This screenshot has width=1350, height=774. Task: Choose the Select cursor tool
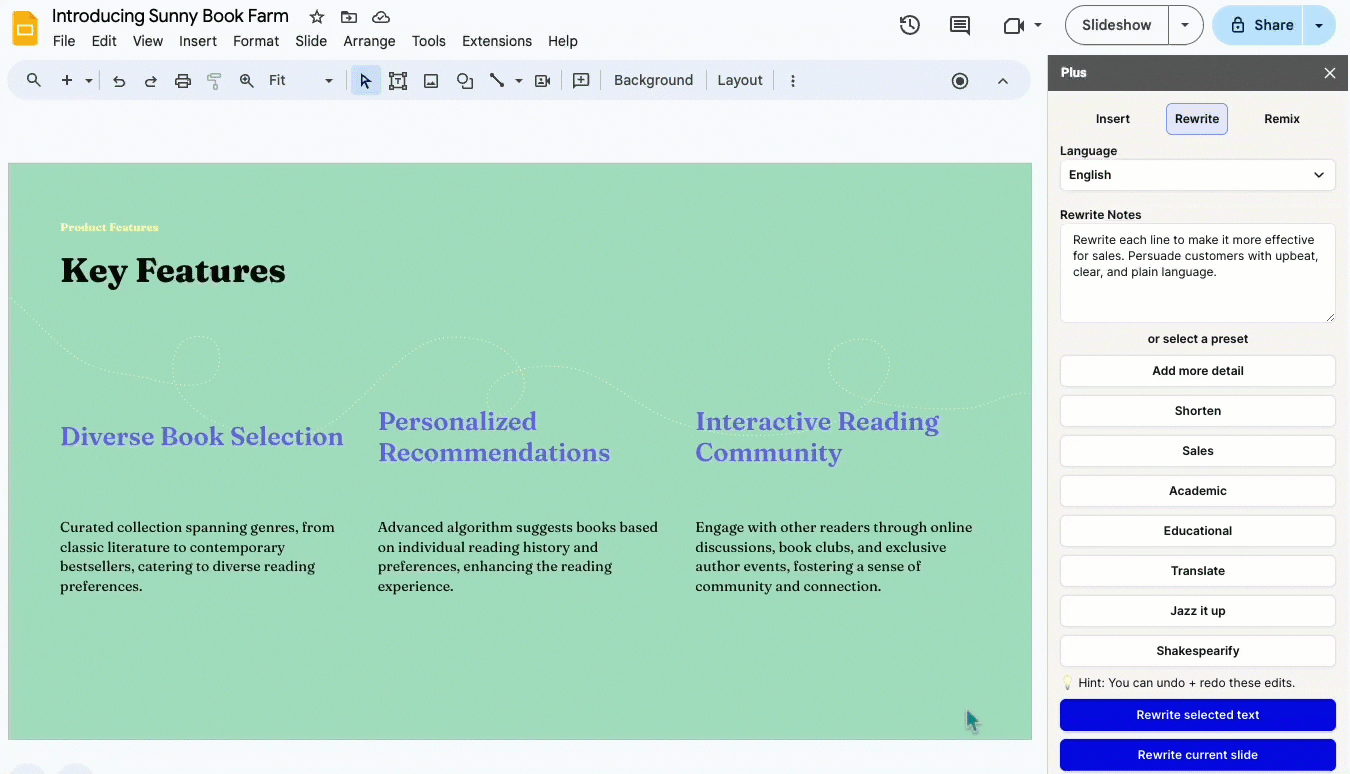(365, 81)
